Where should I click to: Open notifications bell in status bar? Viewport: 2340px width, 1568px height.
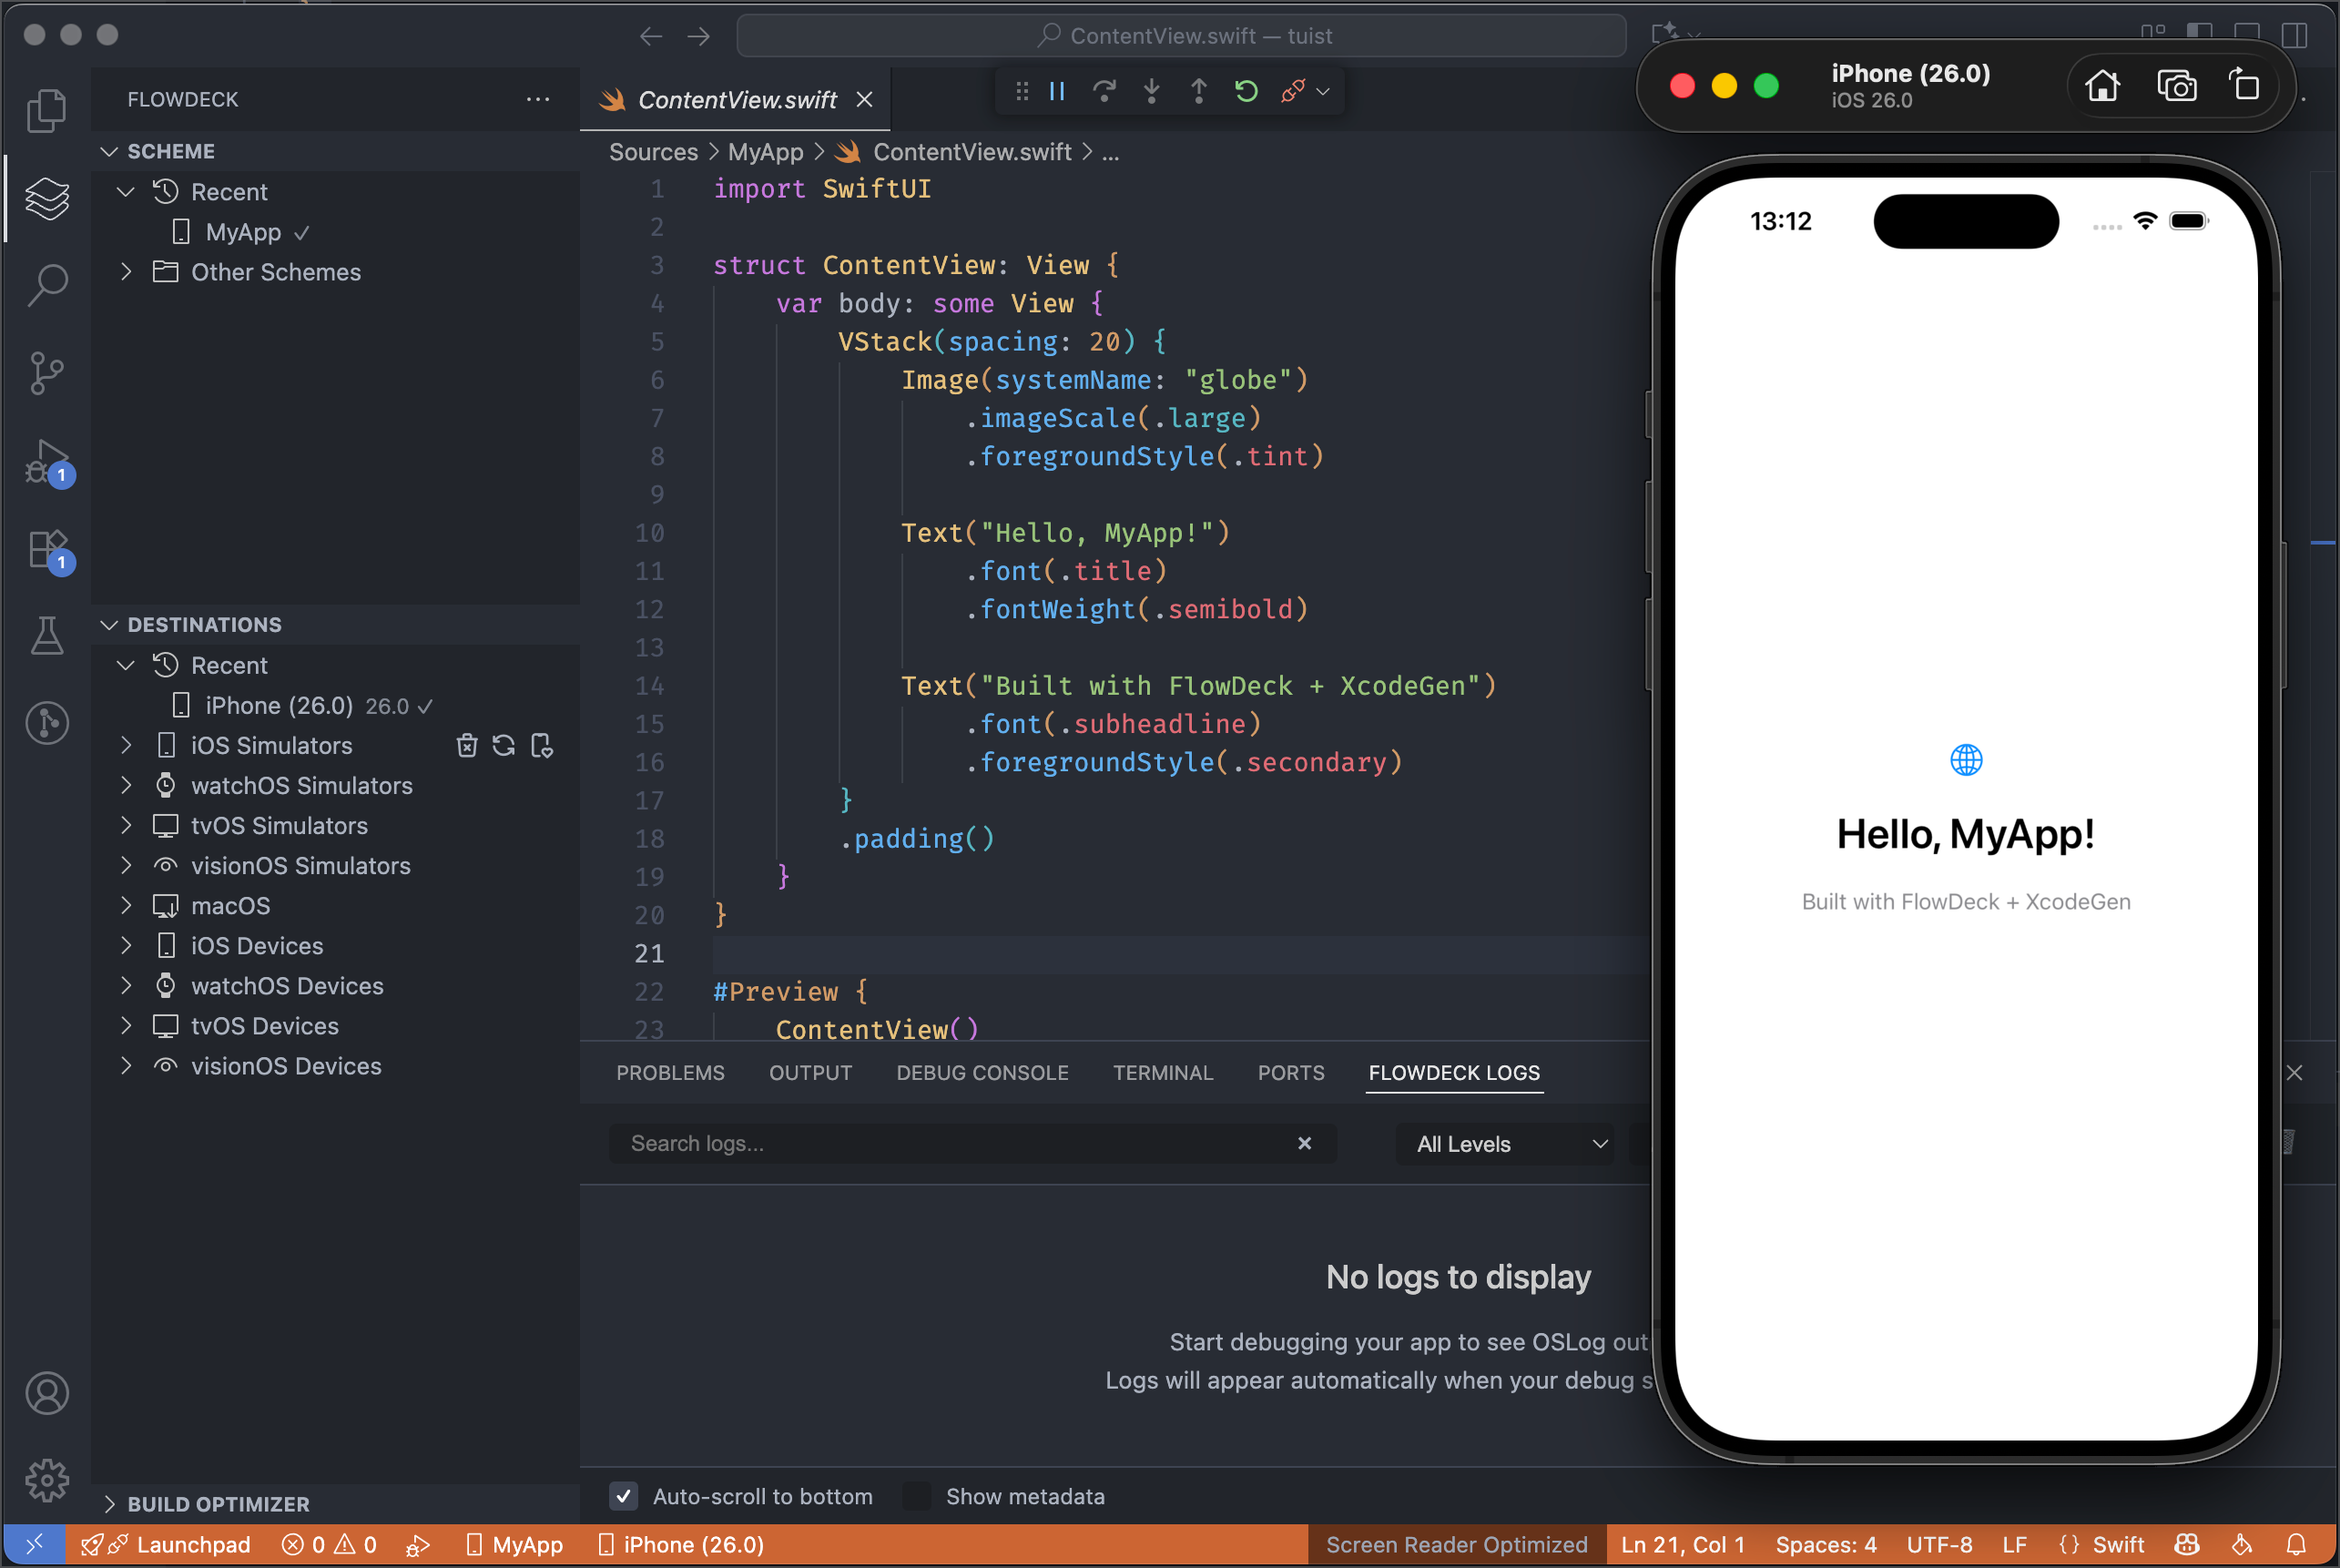[2296, 1545]
